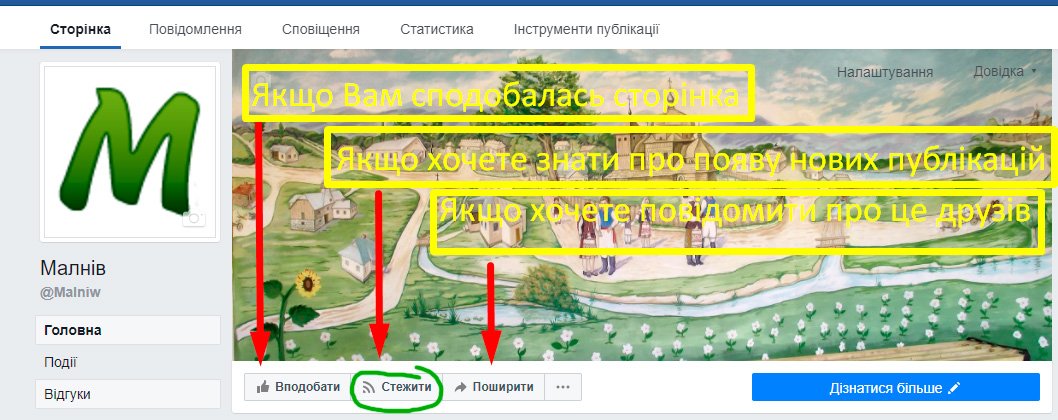This screenshot has width=1058, height=420.
Task: Click the Стежити follow button
Action: [397, 387]
